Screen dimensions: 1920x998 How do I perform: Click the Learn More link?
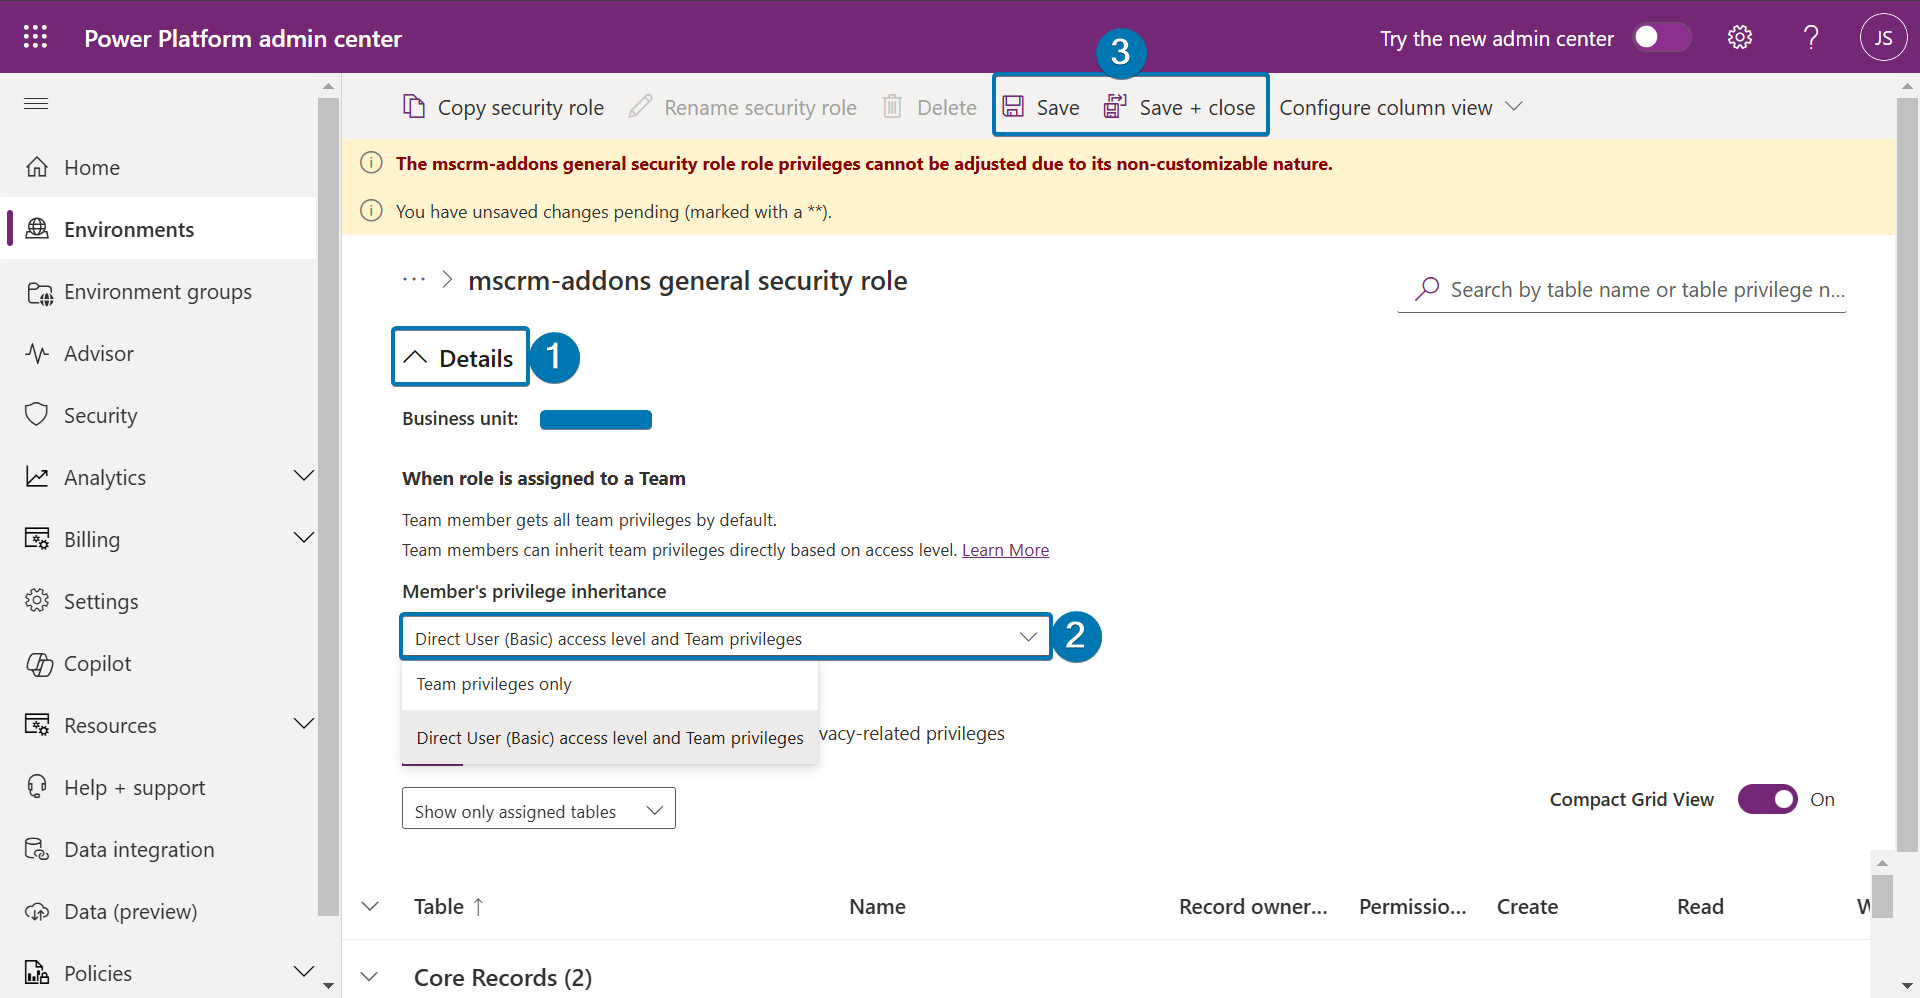tap(1005, 550)
